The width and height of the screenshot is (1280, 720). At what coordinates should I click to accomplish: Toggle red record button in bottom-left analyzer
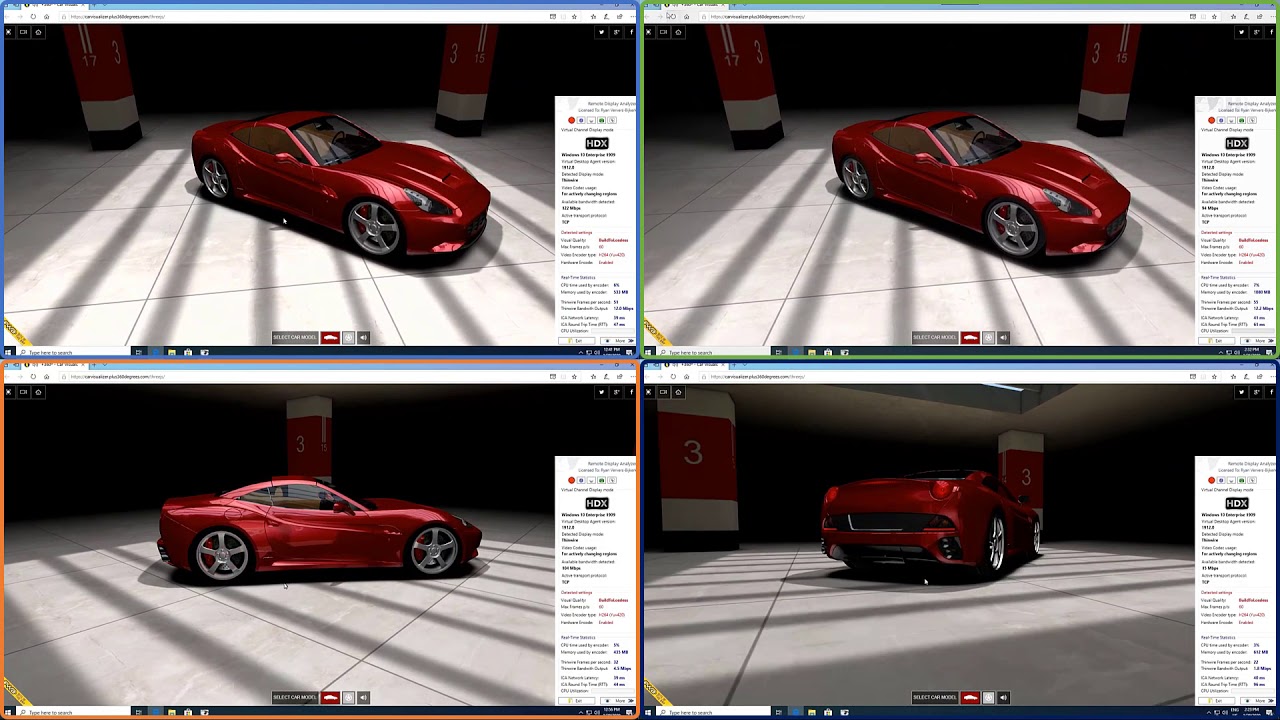[x=572, y=480]
